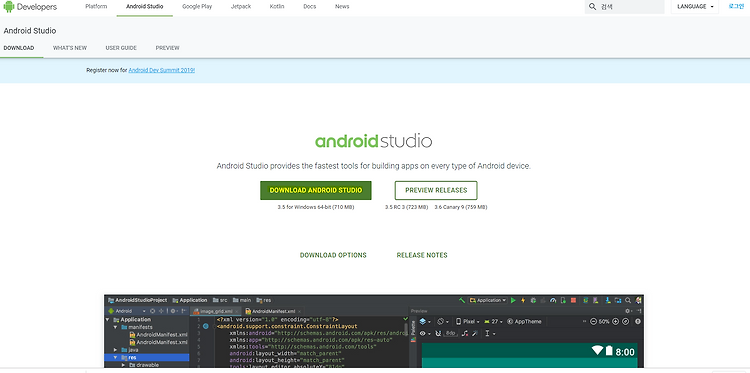Click the Android Developers logo
This screenshot has width=750, height=373.
30,7
